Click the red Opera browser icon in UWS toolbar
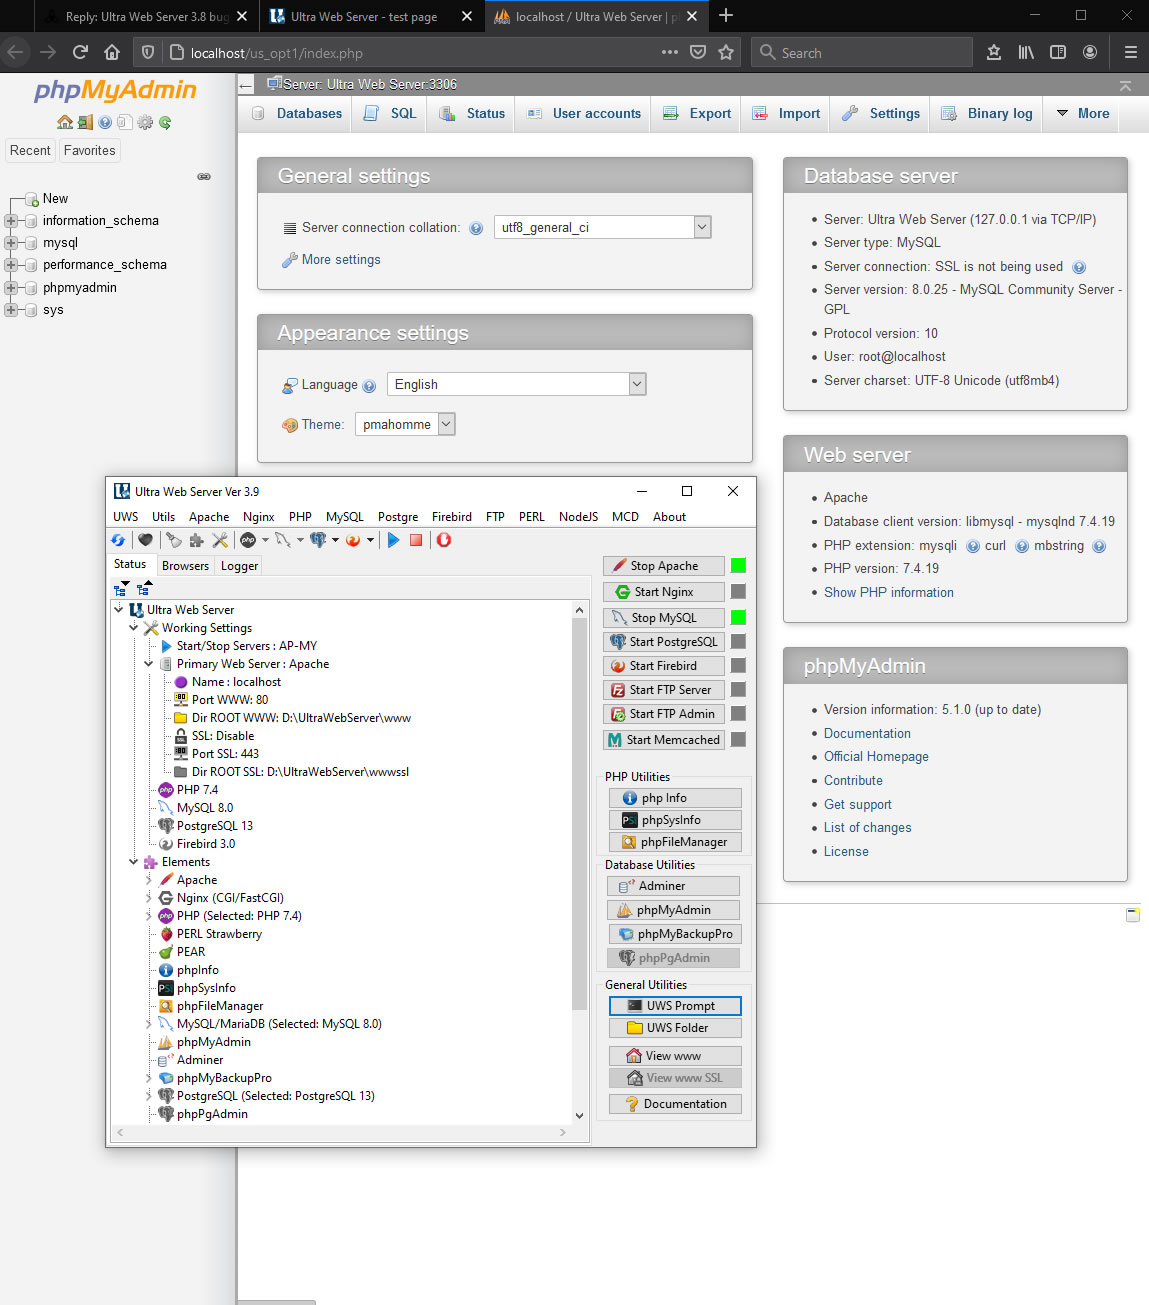This screenshot has height=1305, width=1149. point(444,540)
